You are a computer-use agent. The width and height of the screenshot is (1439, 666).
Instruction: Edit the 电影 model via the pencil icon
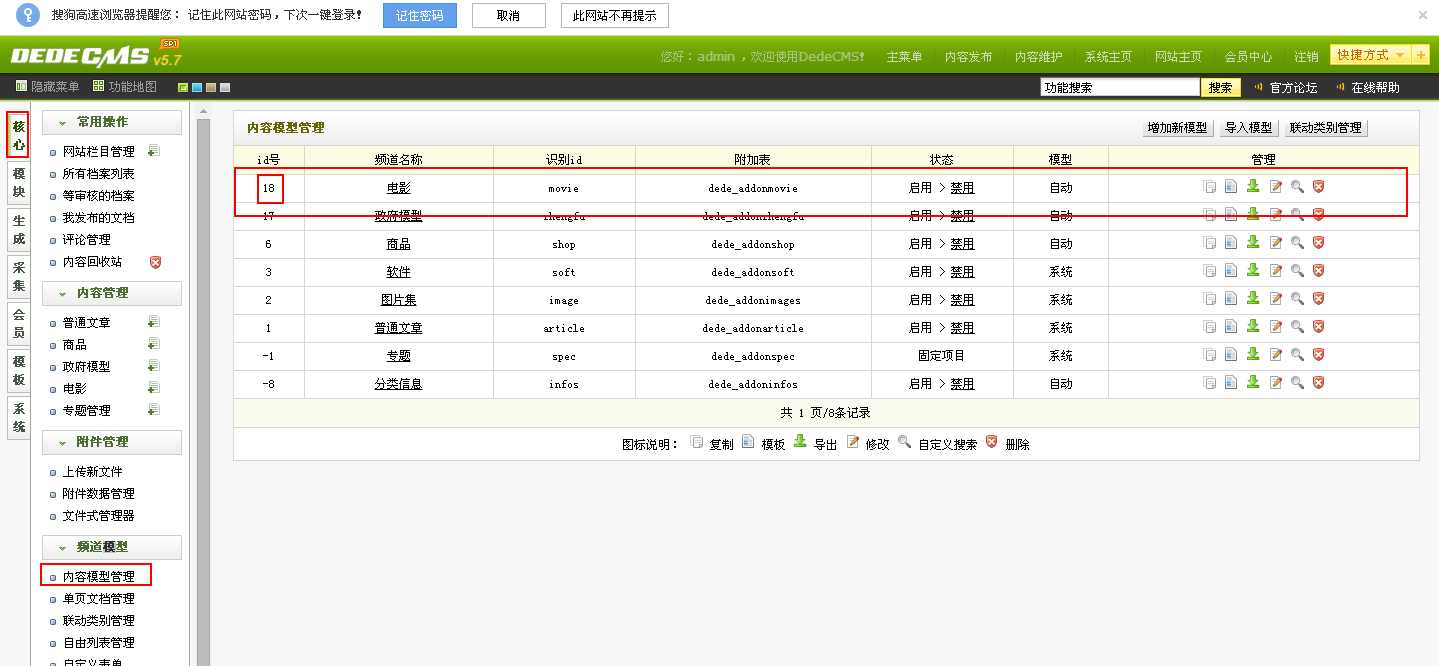click(1275, 187)
